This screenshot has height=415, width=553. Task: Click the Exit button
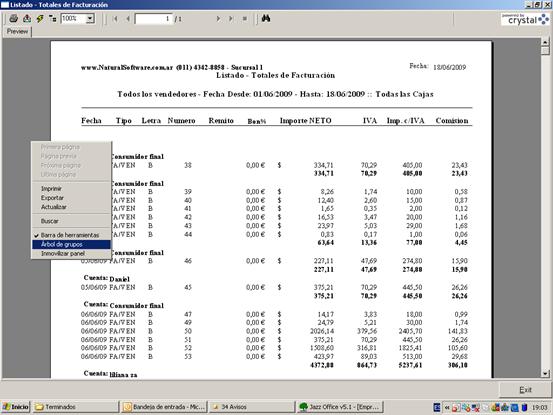[525, 390]
